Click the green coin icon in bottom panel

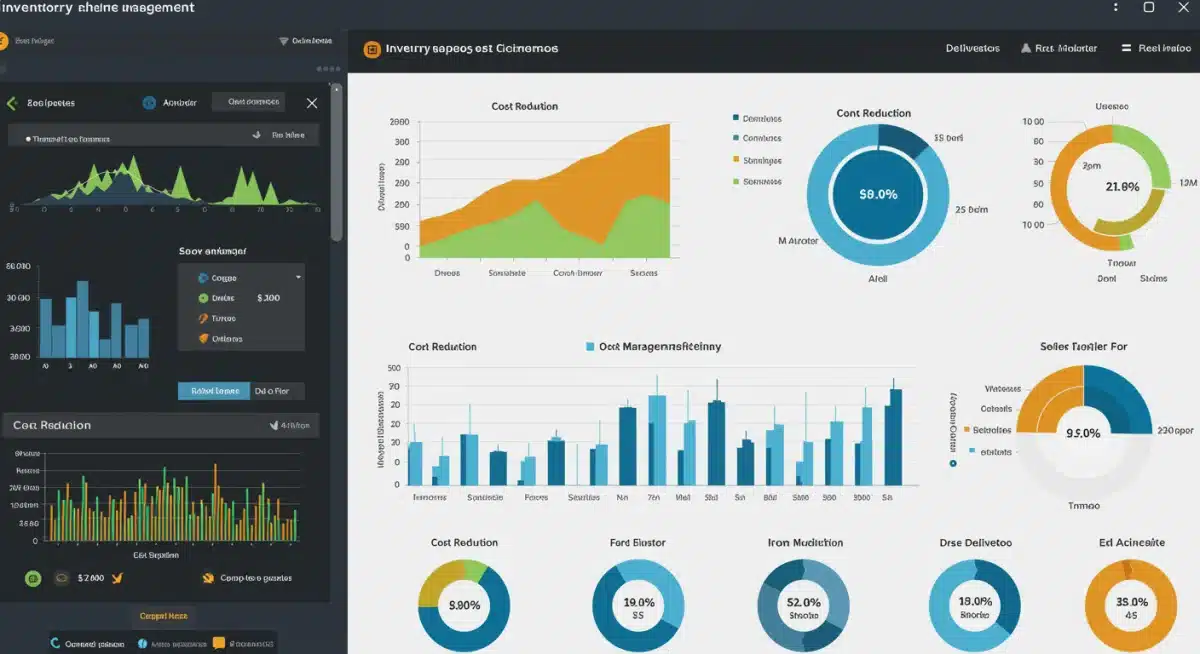[33, 578]
